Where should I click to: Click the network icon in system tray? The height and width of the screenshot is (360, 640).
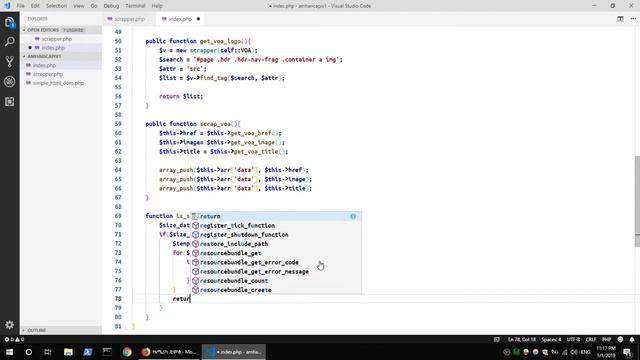point(565,352)
